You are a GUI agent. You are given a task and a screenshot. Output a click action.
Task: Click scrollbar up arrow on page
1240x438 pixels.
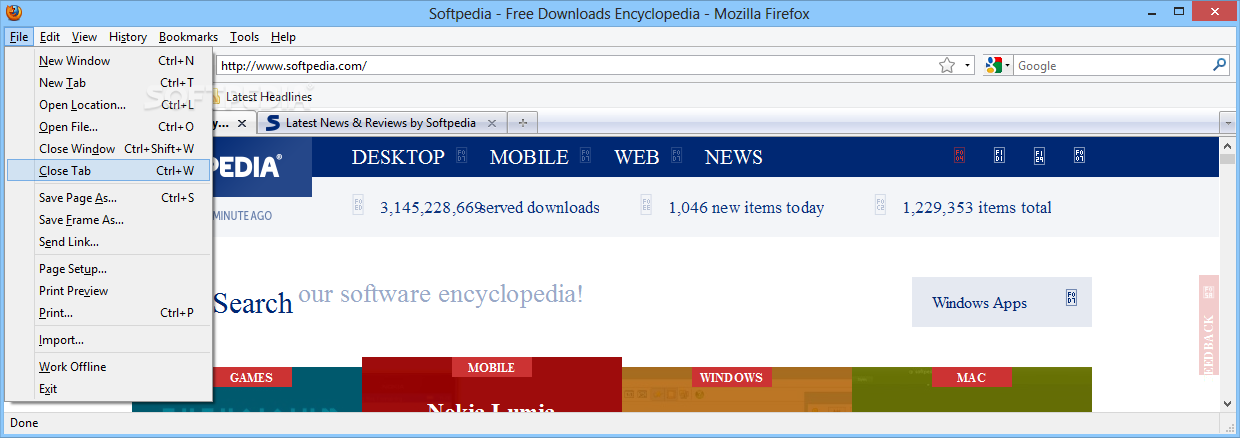click(x=1230, y=146)
